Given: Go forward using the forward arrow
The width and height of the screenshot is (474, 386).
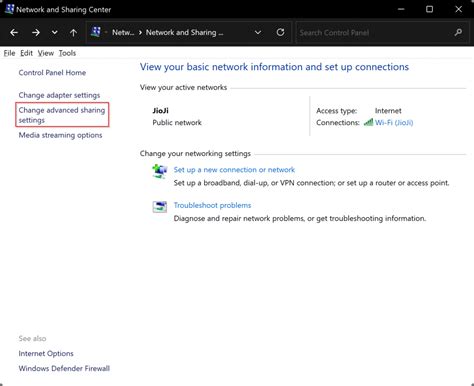Looking at the screenshot, I should pyautogui.click(x=36, y=33).
